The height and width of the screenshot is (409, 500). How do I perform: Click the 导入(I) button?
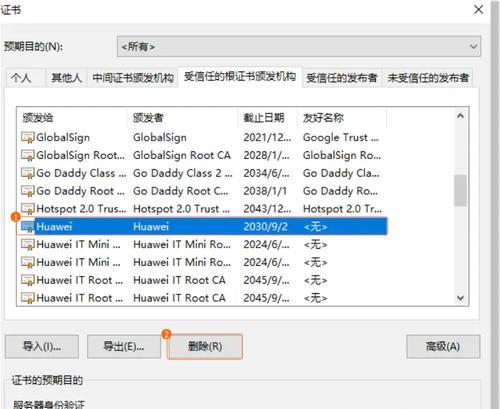(42, 347)
